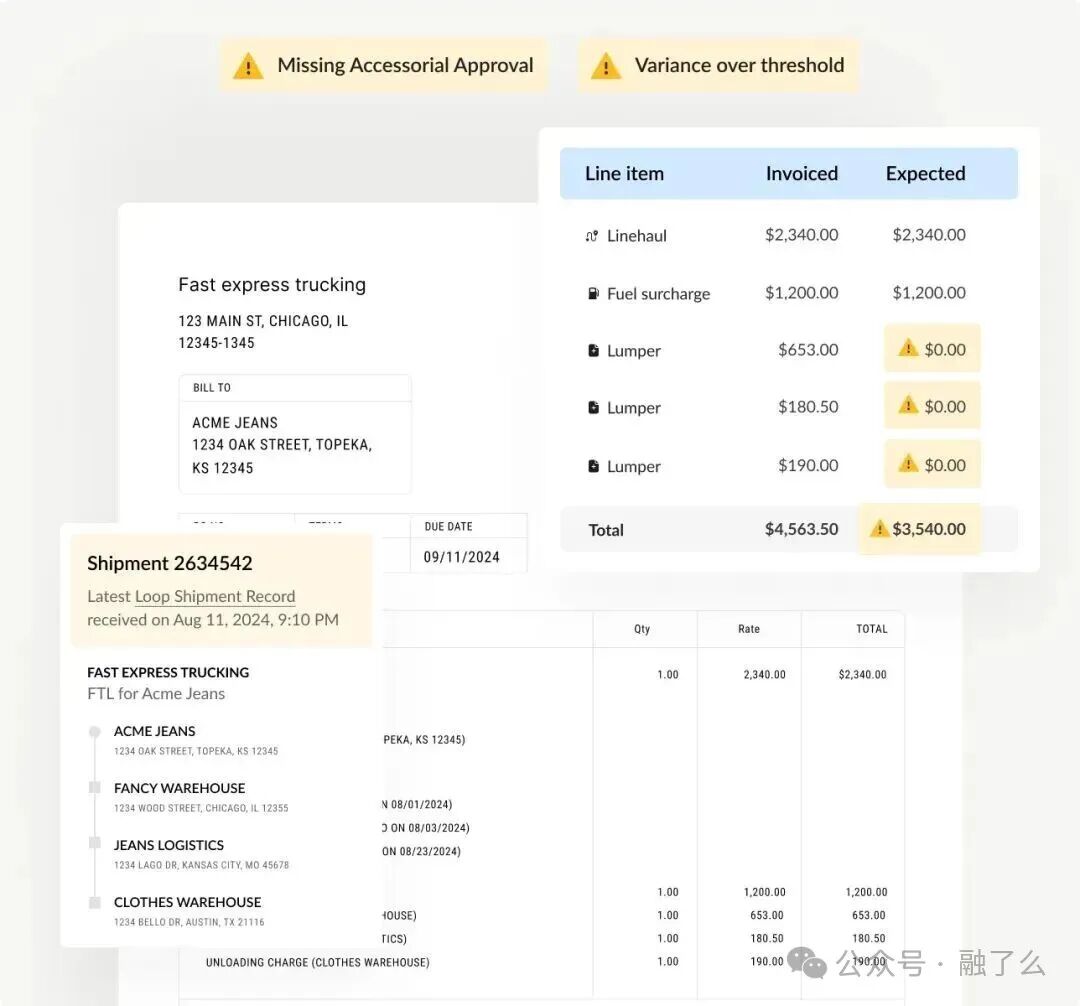Click the Shipment 2634542 header

click(x=170, y=563)
